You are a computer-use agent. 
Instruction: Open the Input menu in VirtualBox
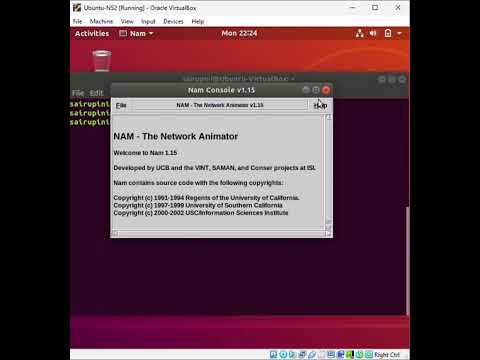pyautogui.click(x=148, y=21)
